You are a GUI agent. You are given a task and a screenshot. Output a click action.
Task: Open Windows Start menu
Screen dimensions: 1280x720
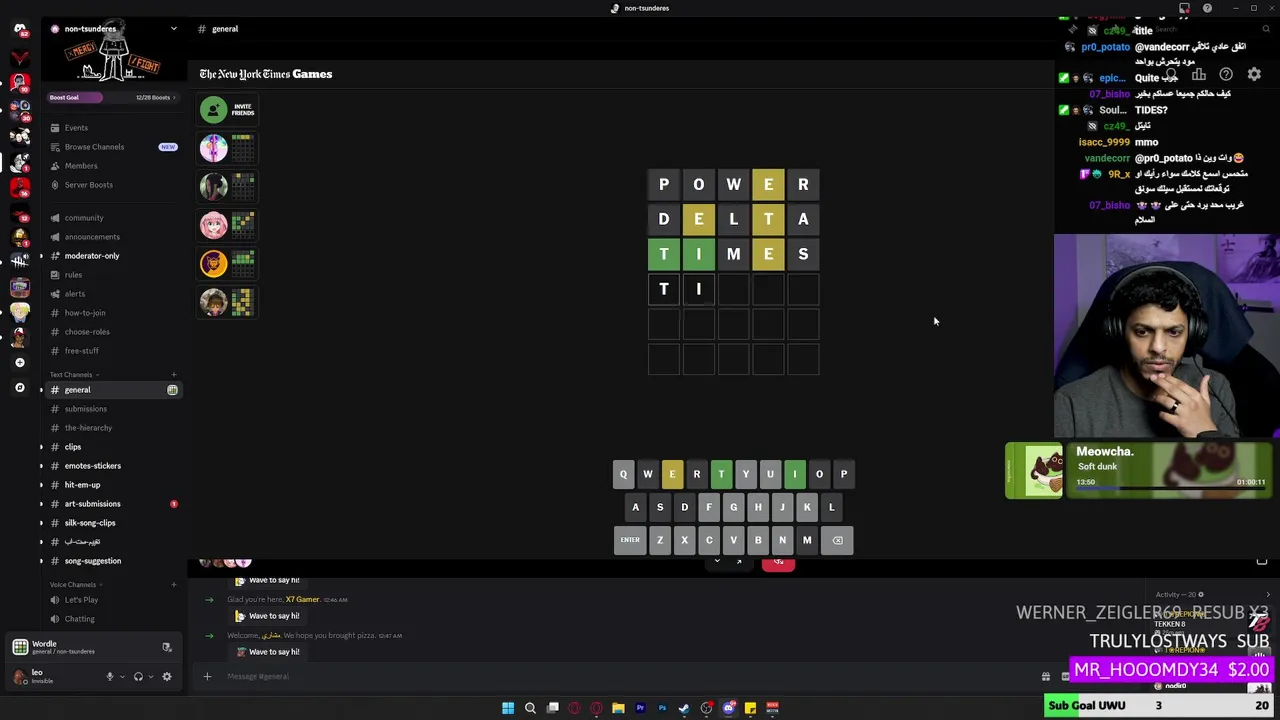pyautogui.click(x=508, y=708)
